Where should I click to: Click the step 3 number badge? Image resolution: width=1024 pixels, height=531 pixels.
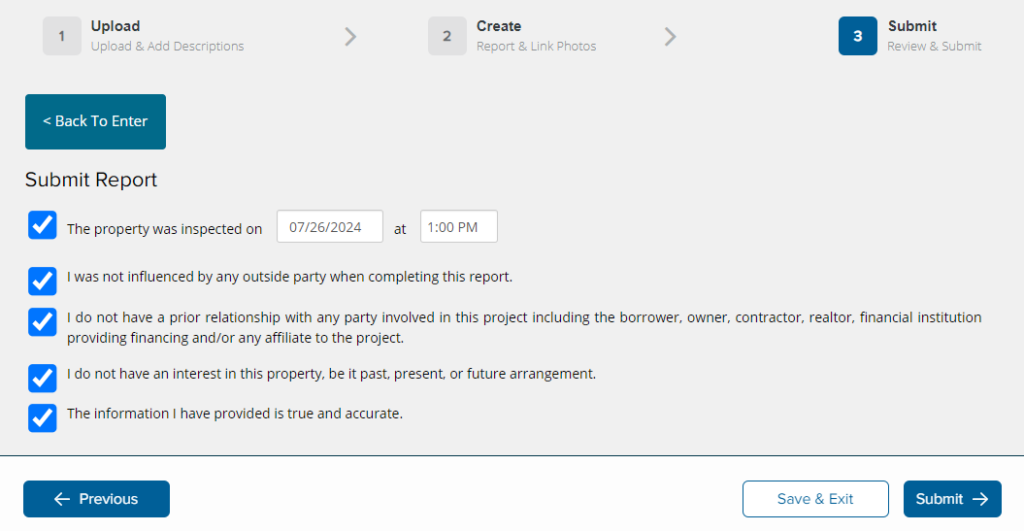857,36
